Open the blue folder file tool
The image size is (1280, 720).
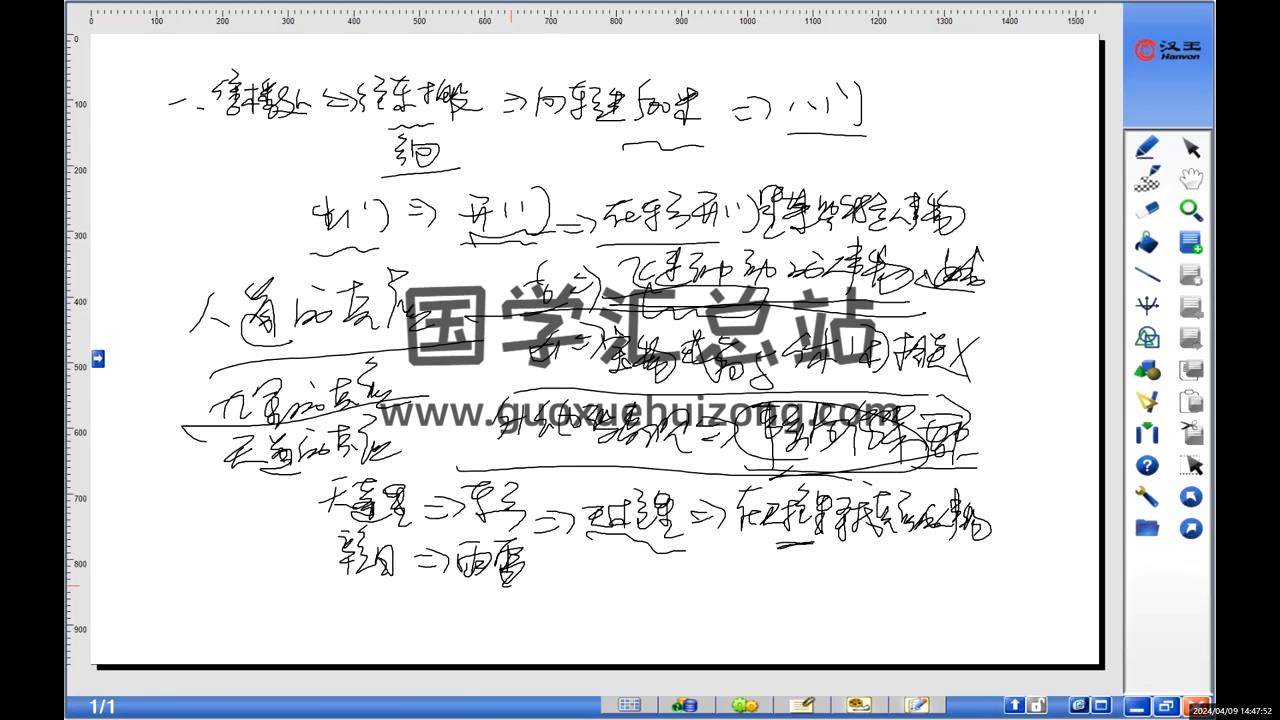[1147, 528]
